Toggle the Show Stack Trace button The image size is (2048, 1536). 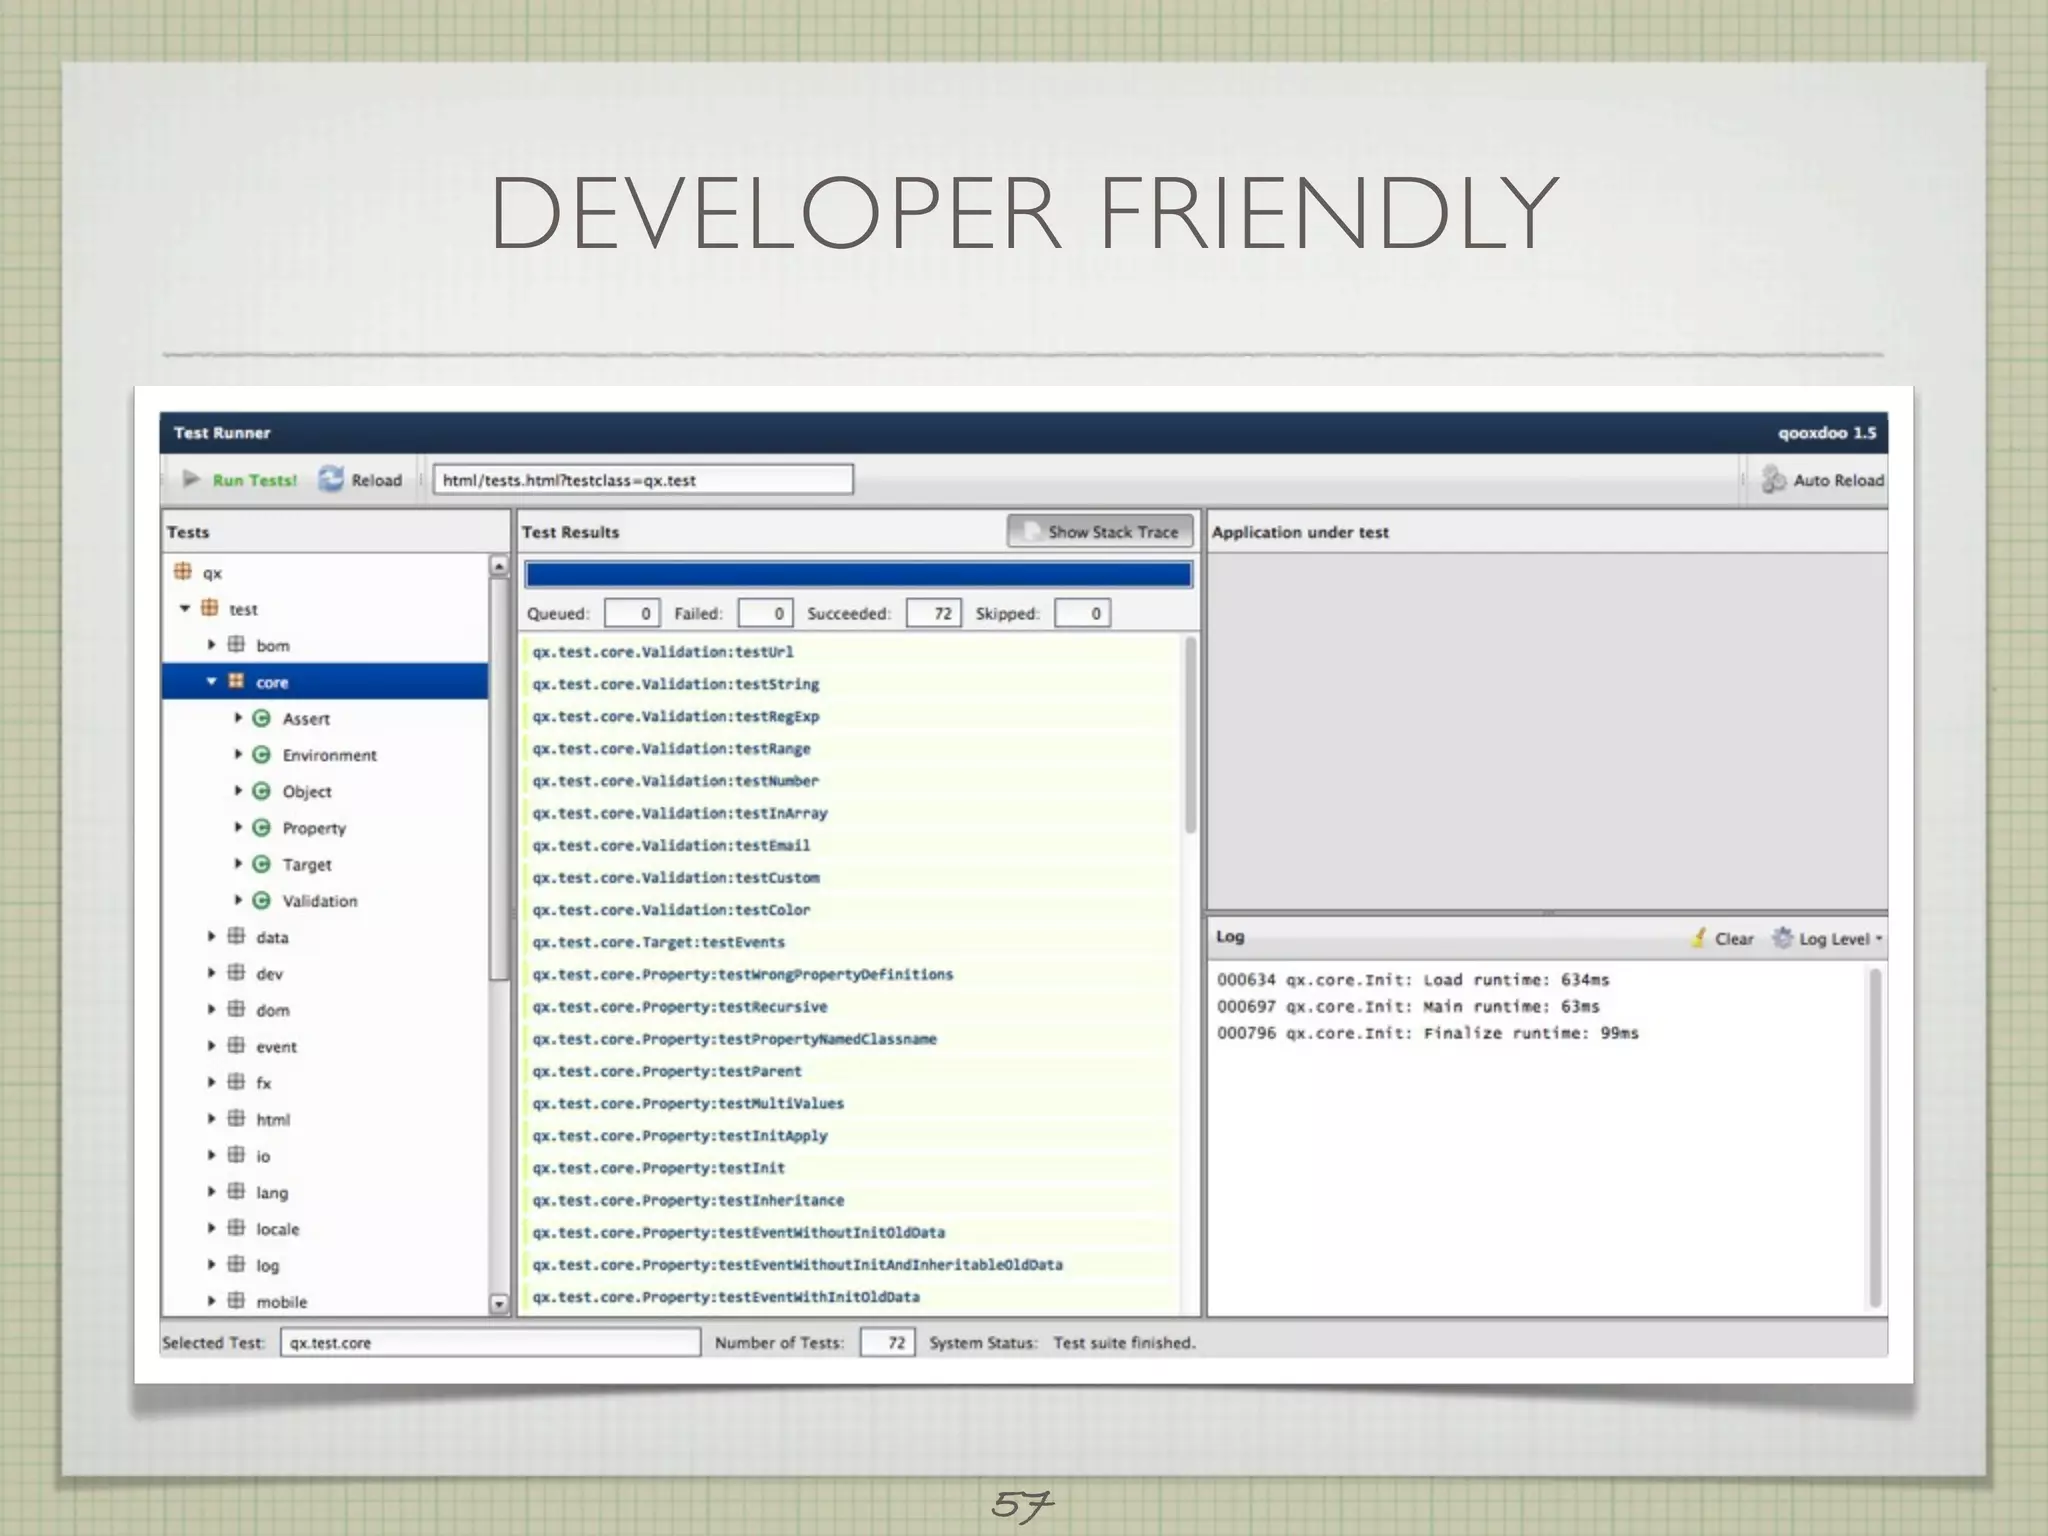click(1100, 532)
